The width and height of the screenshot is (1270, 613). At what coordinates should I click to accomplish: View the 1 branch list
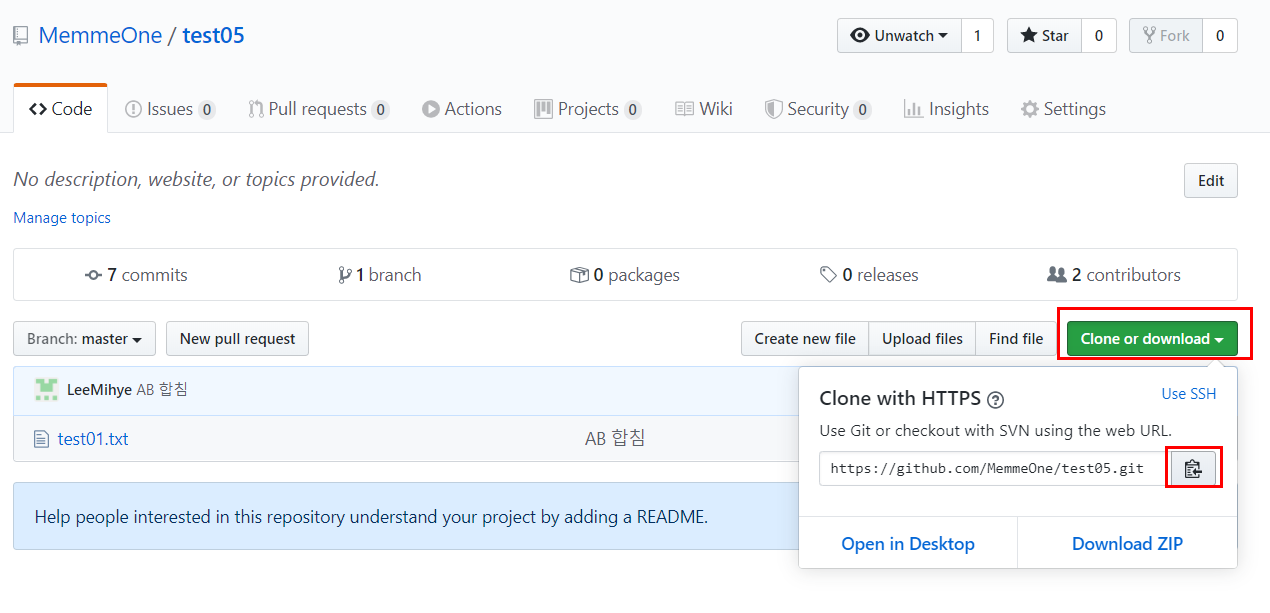(x=380, y=275)
